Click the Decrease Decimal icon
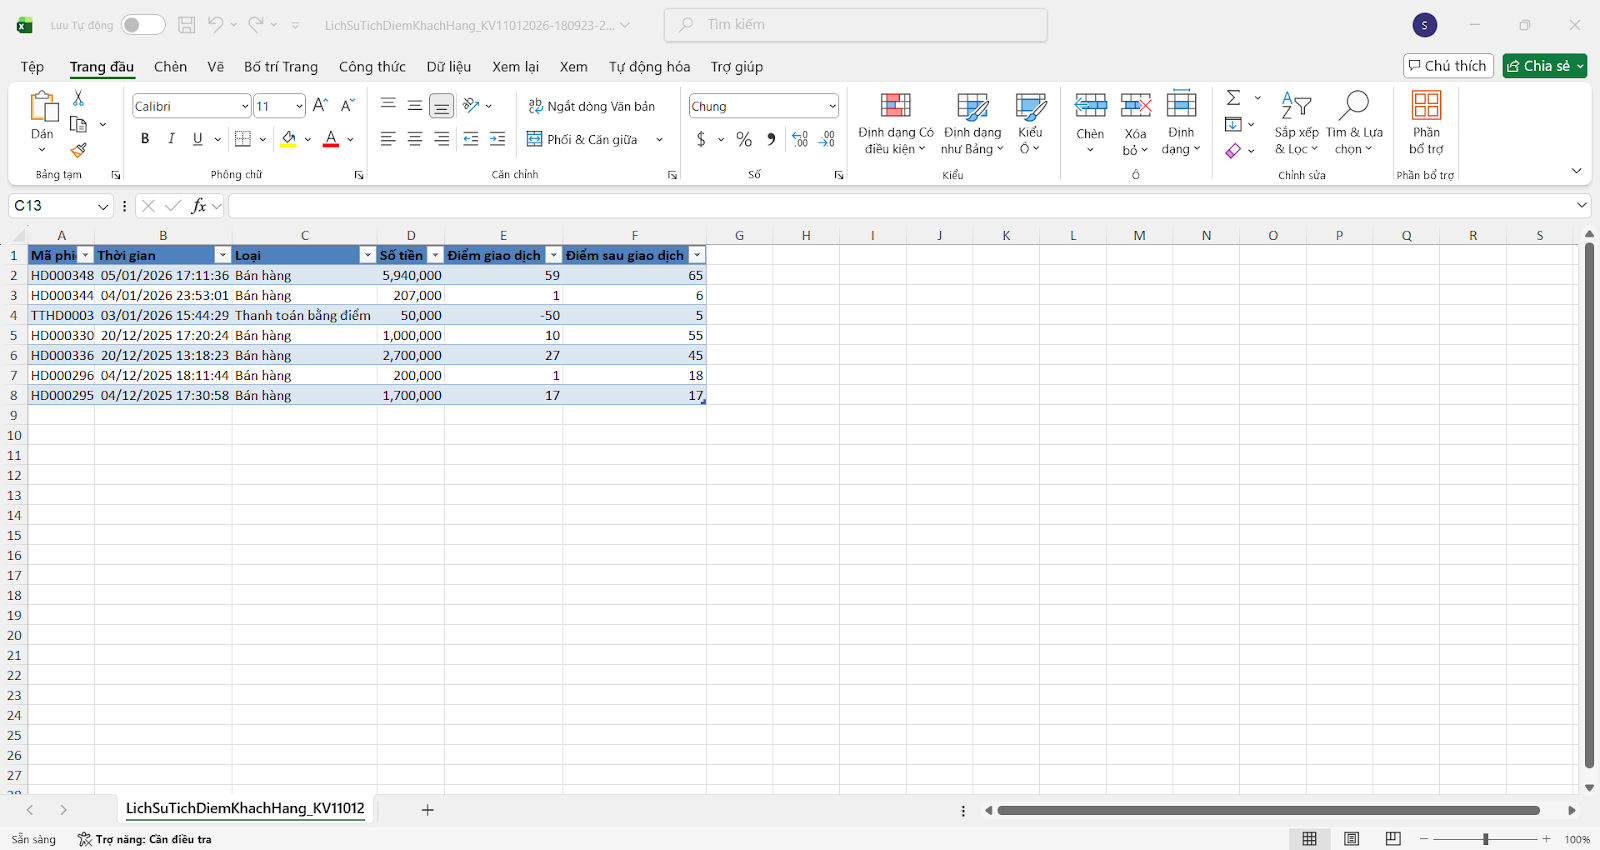The width and height of the screenshot is (1600, 850). tap(827, 139)
